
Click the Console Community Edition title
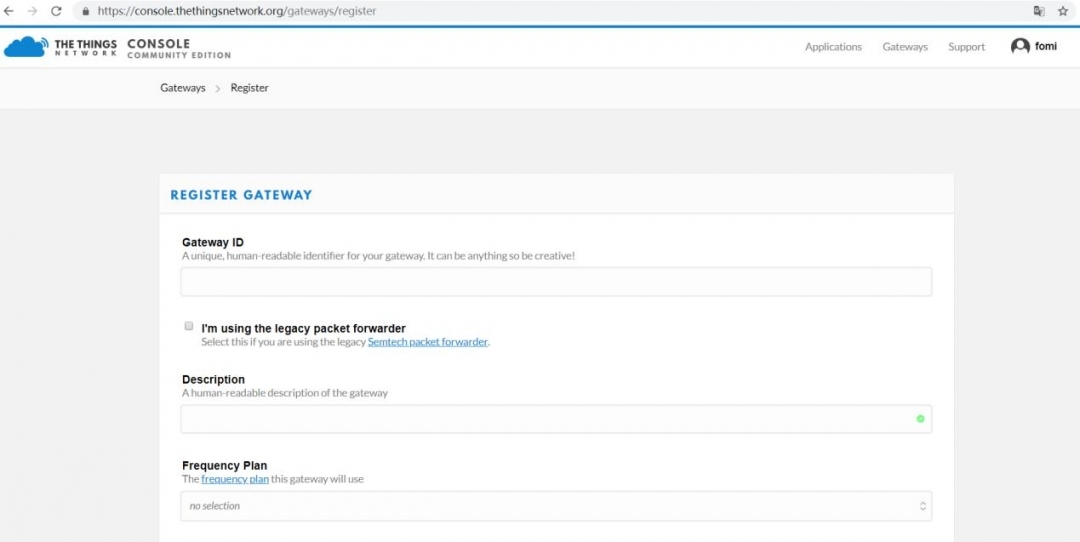179,48
